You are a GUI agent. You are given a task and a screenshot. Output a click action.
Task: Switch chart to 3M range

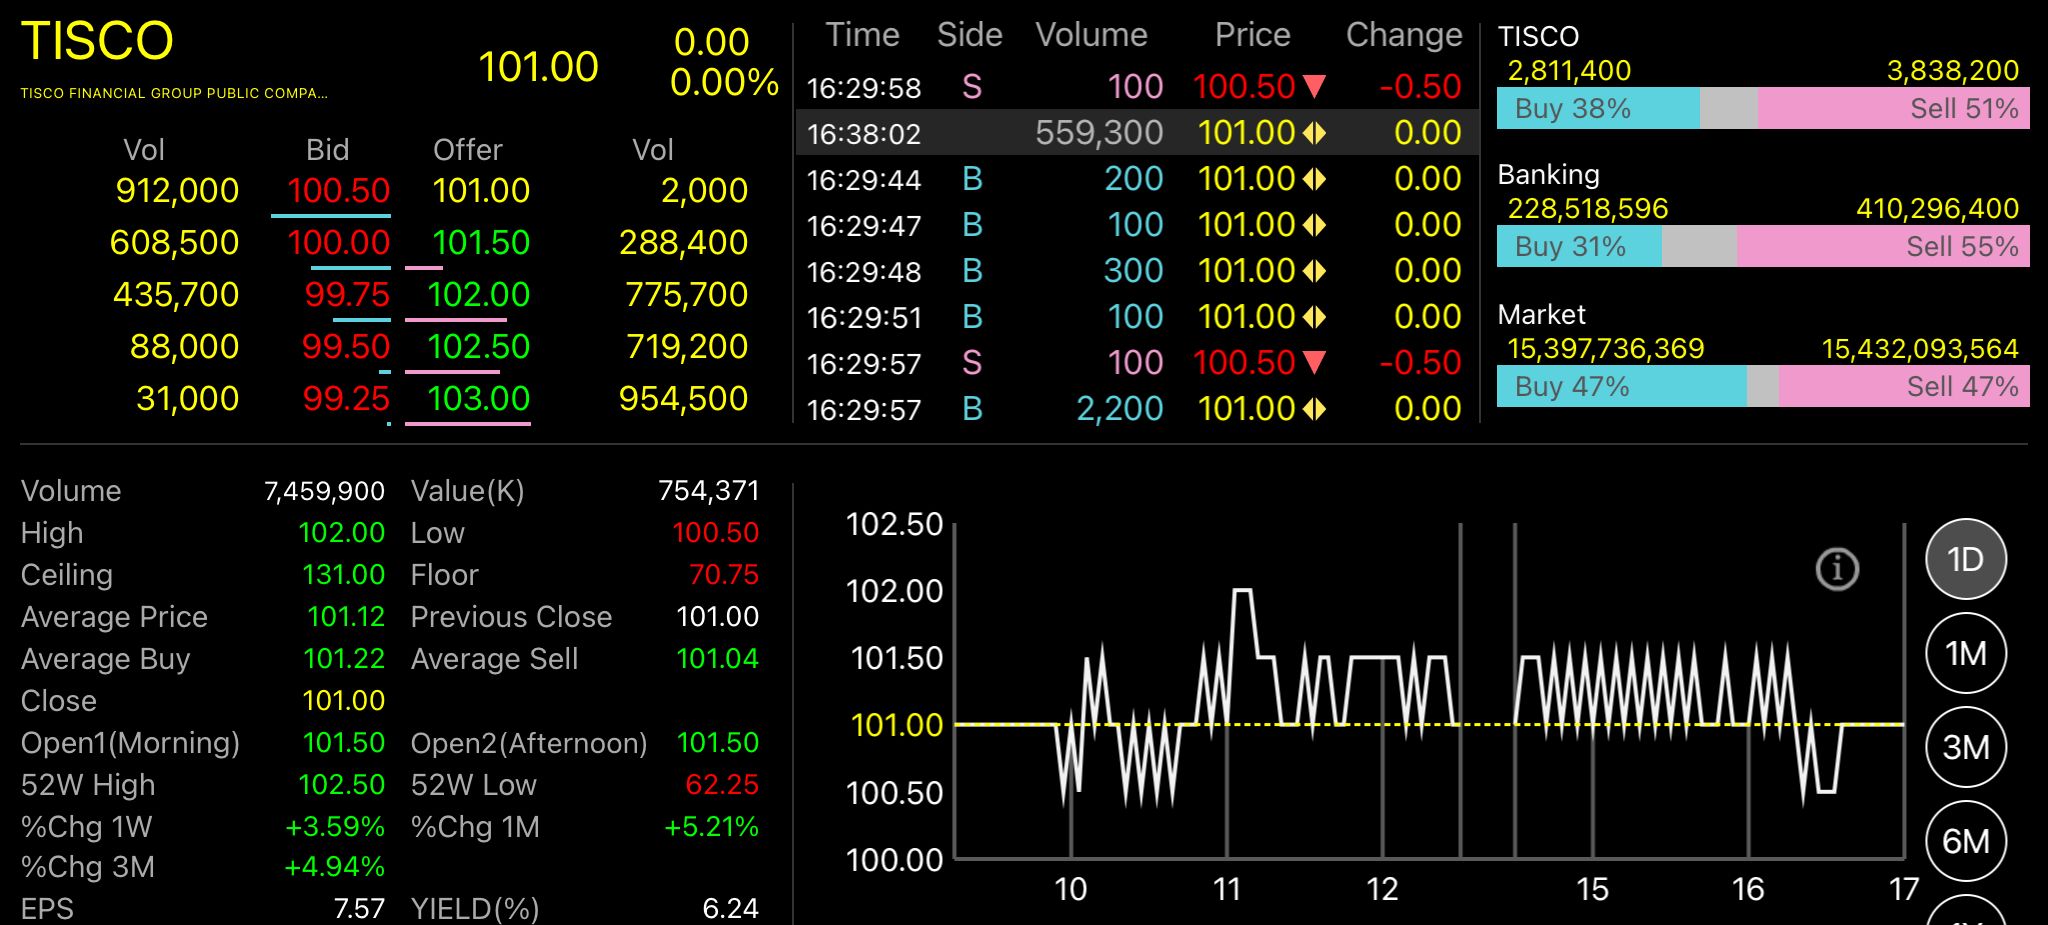pyautogui.click(x=1966, y=747)
